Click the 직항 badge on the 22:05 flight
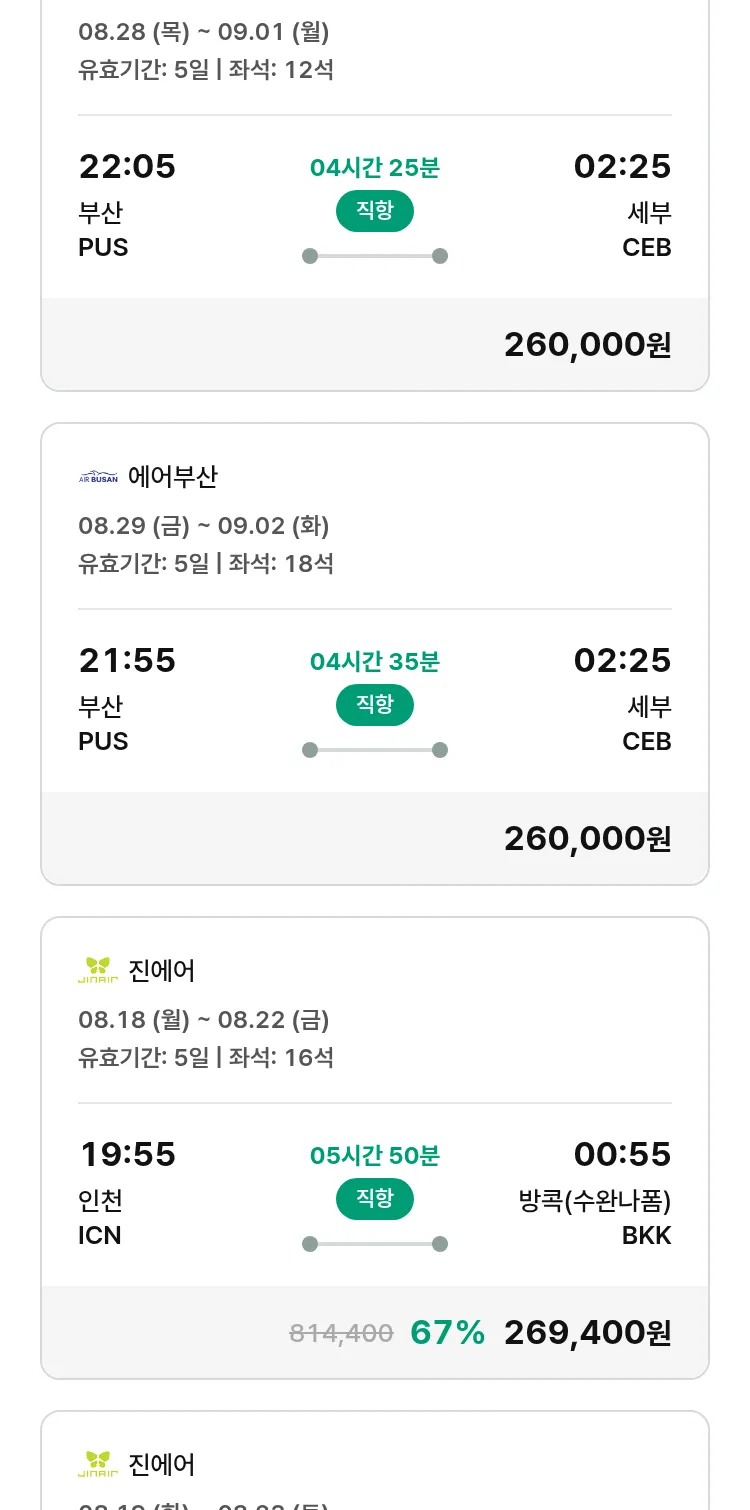Viewport: 750px width, 1510px height. 374,210
